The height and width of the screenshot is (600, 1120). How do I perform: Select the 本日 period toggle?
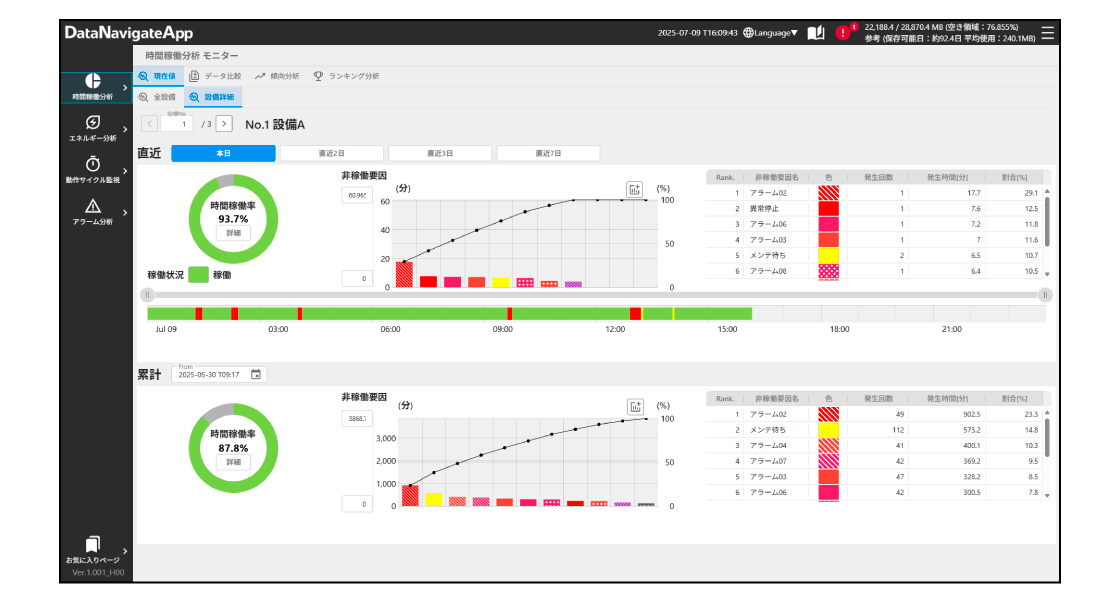tap(223, 153)
